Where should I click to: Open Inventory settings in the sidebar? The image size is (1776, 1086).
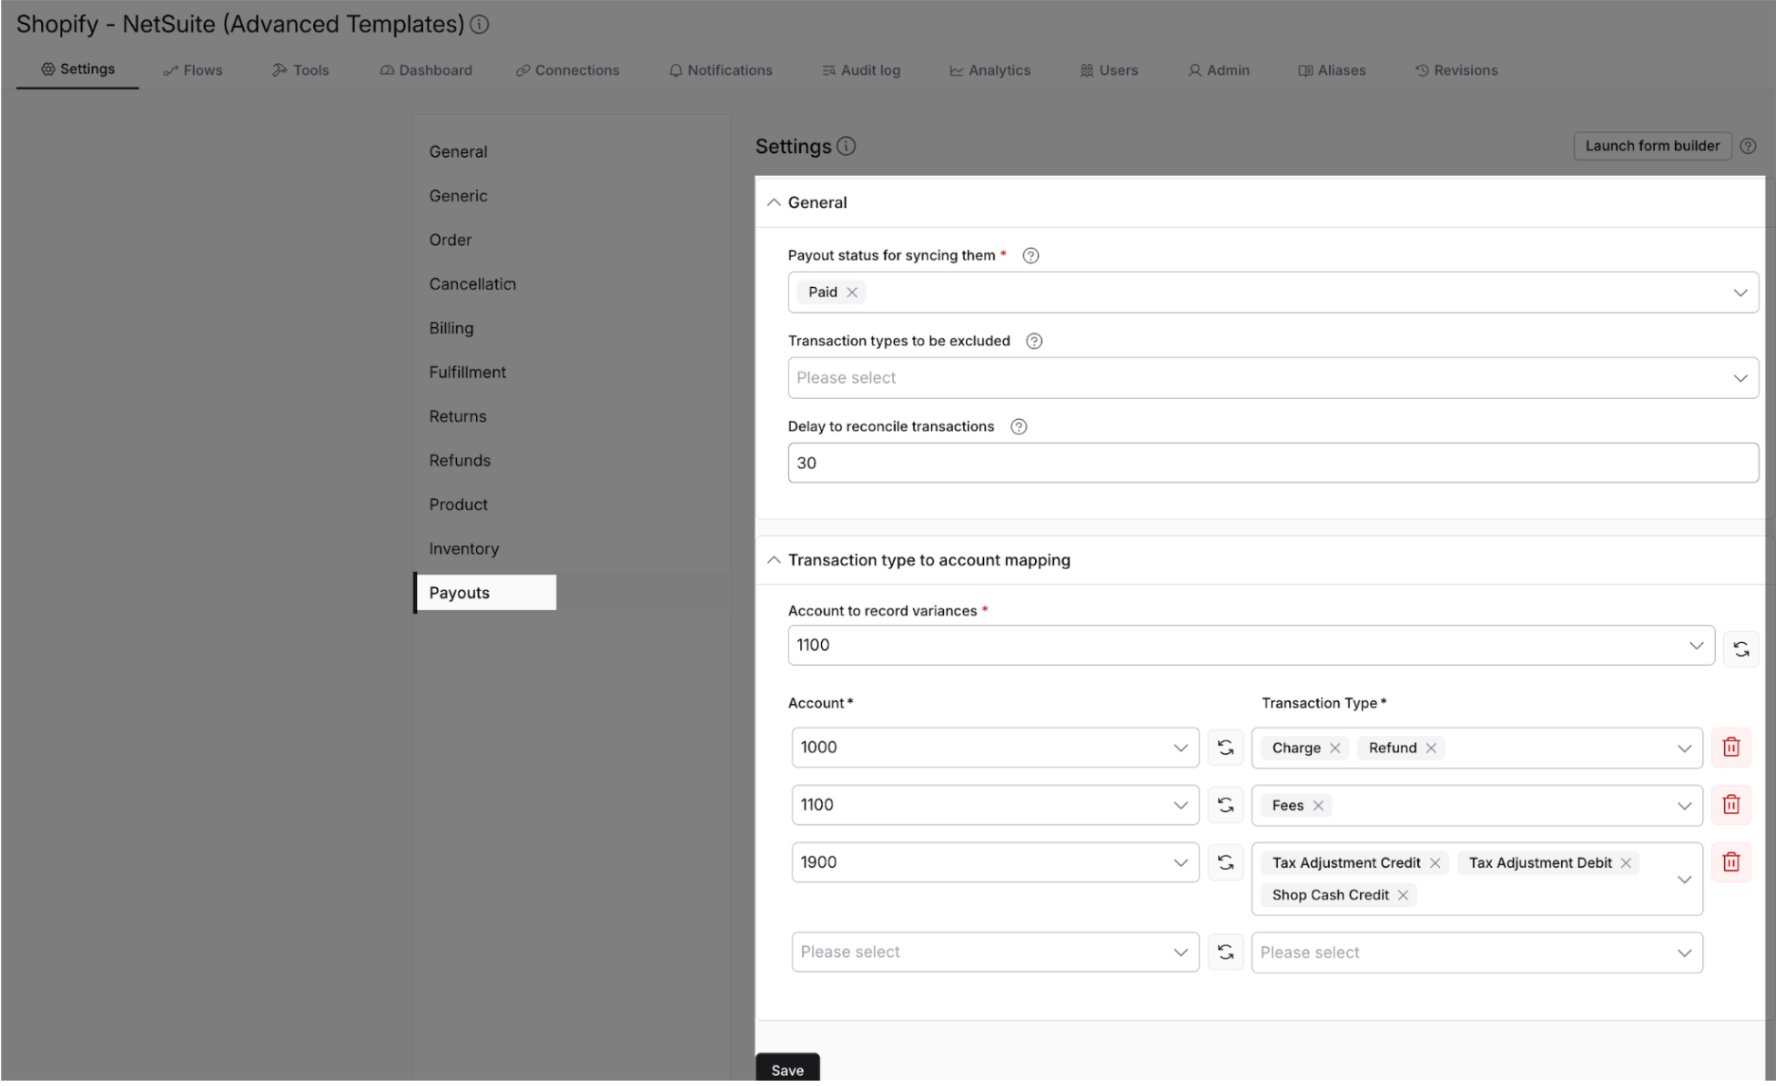point(464,549)
